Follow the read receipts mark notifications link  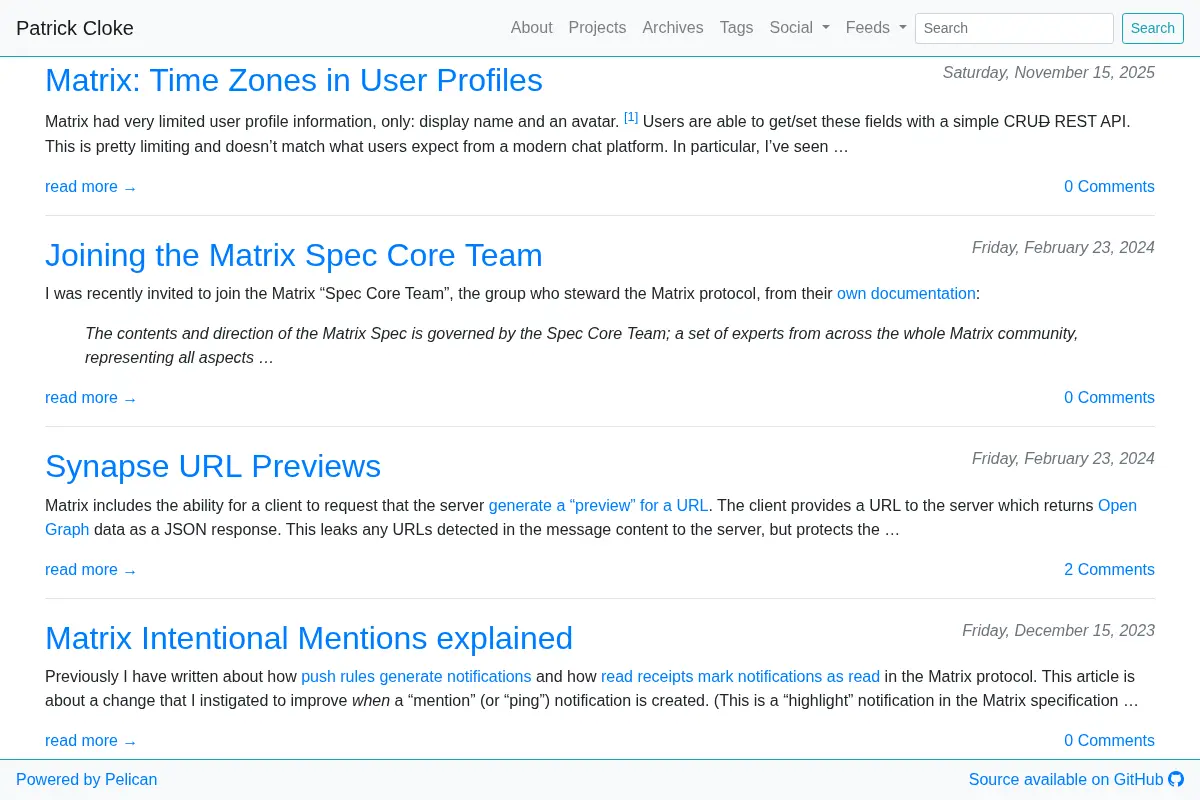click(740, 677)
